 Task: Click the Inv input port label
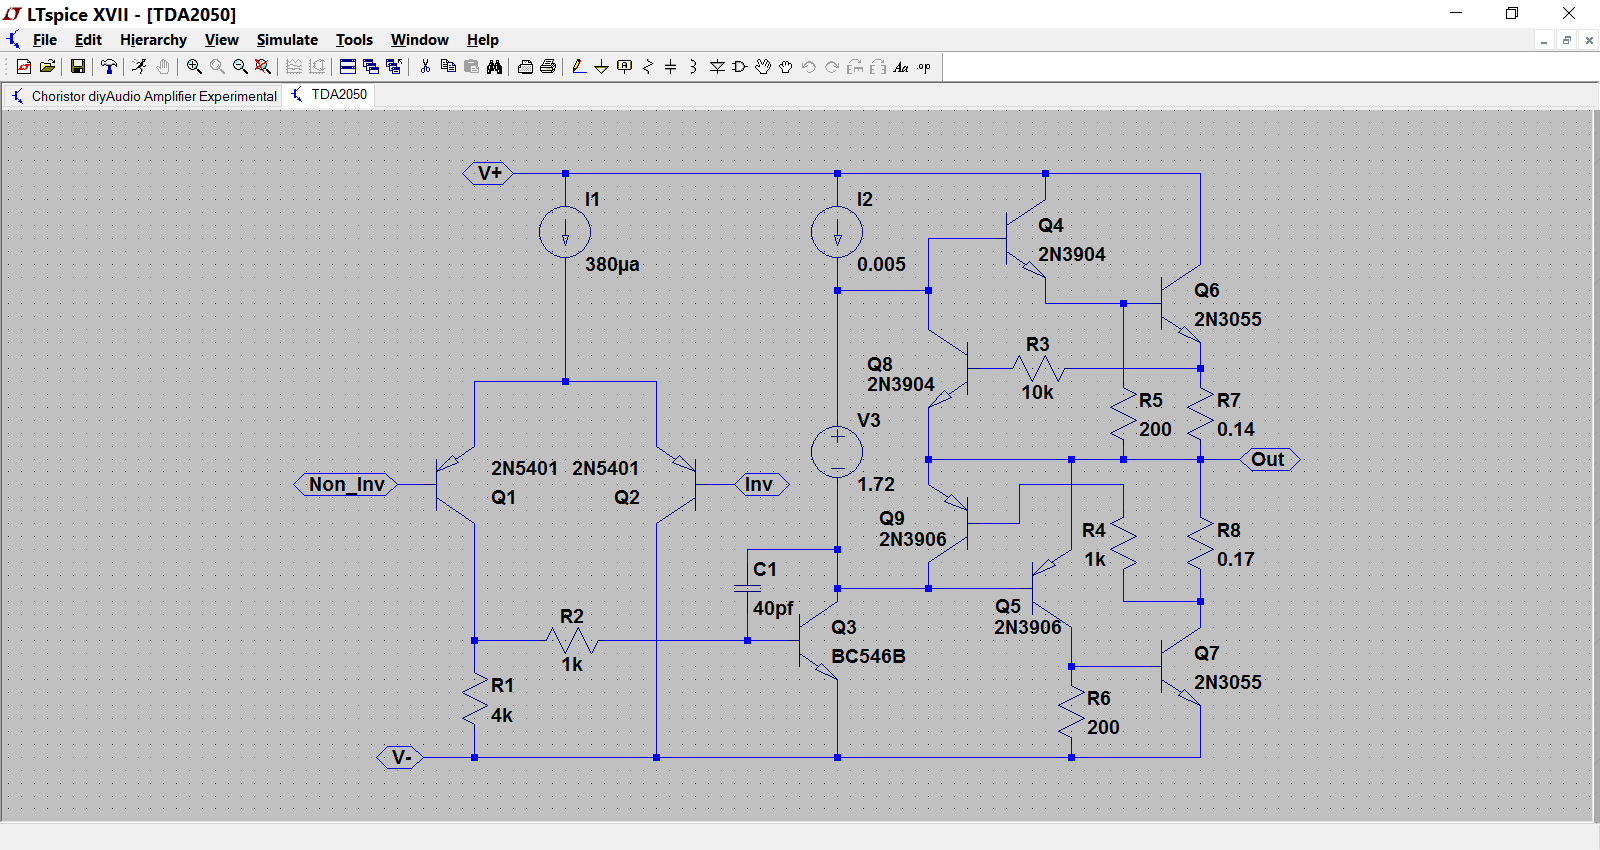(760, 485)
